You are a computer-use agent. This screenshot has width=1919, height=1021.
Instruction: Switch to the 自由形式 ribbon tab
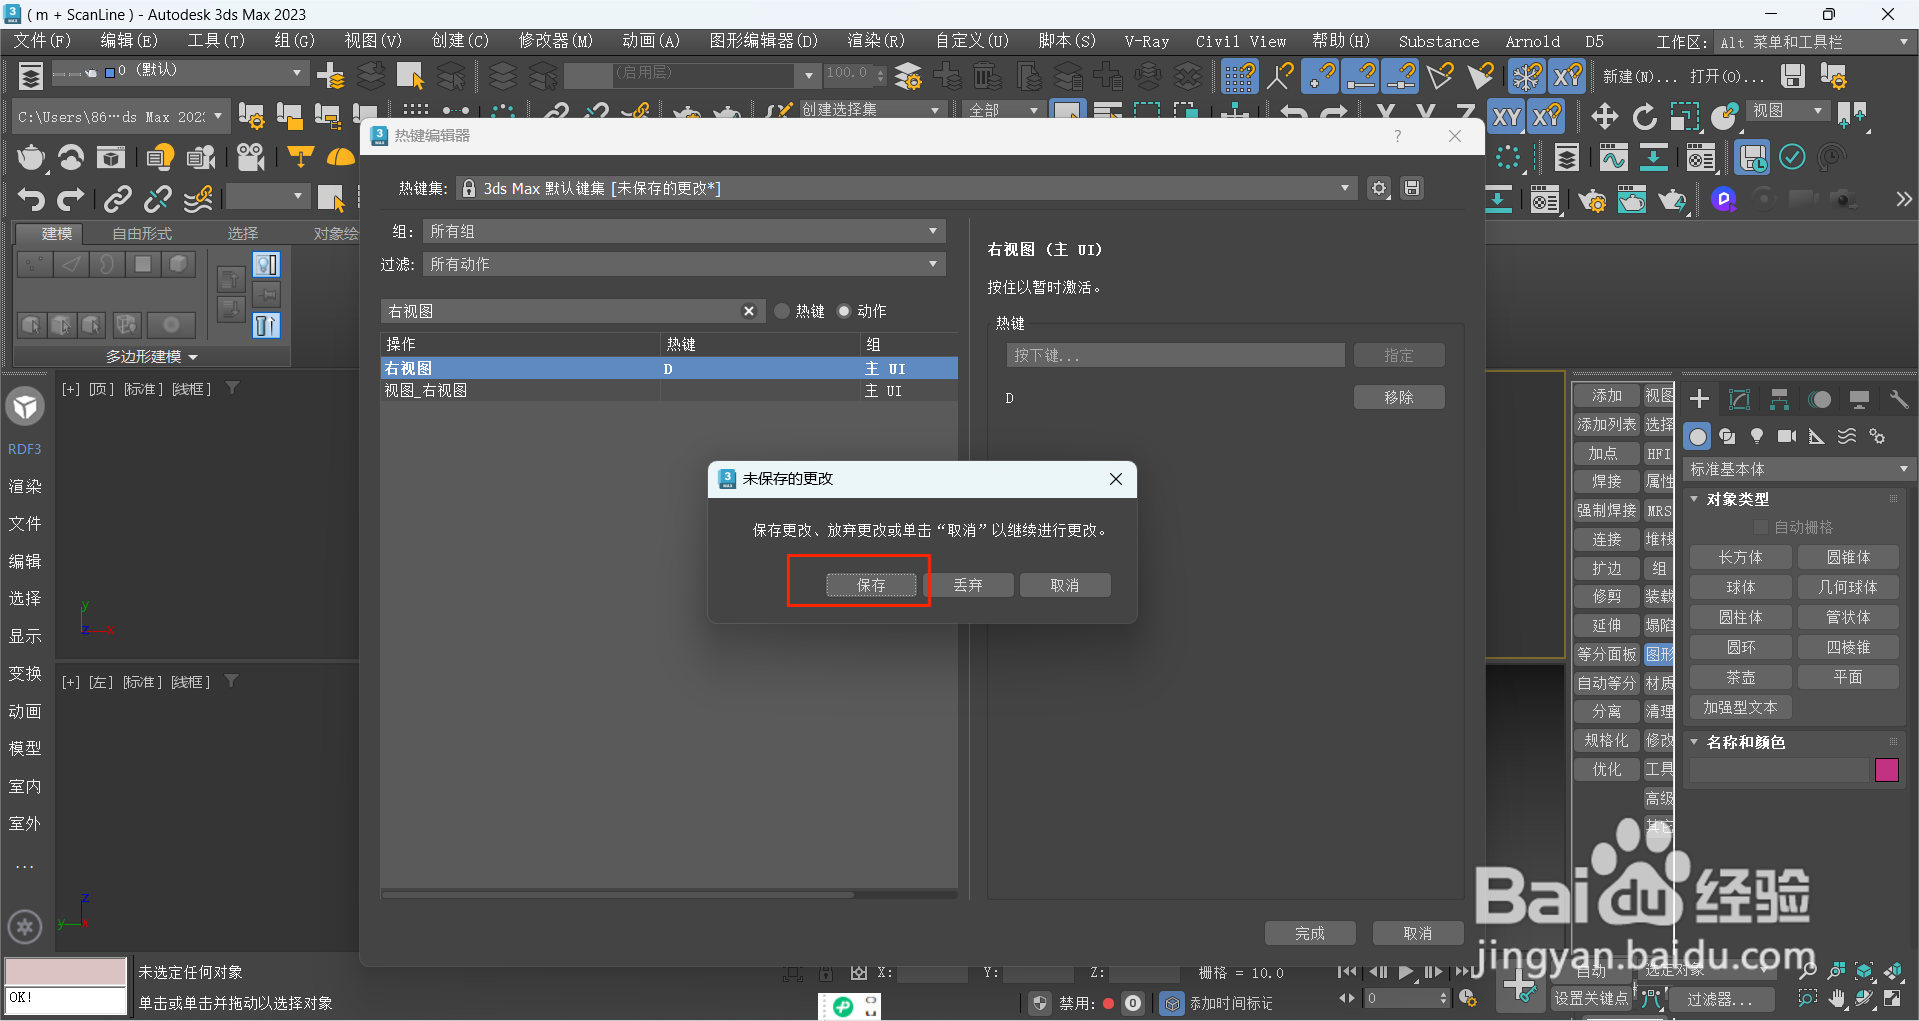point(141,233)
